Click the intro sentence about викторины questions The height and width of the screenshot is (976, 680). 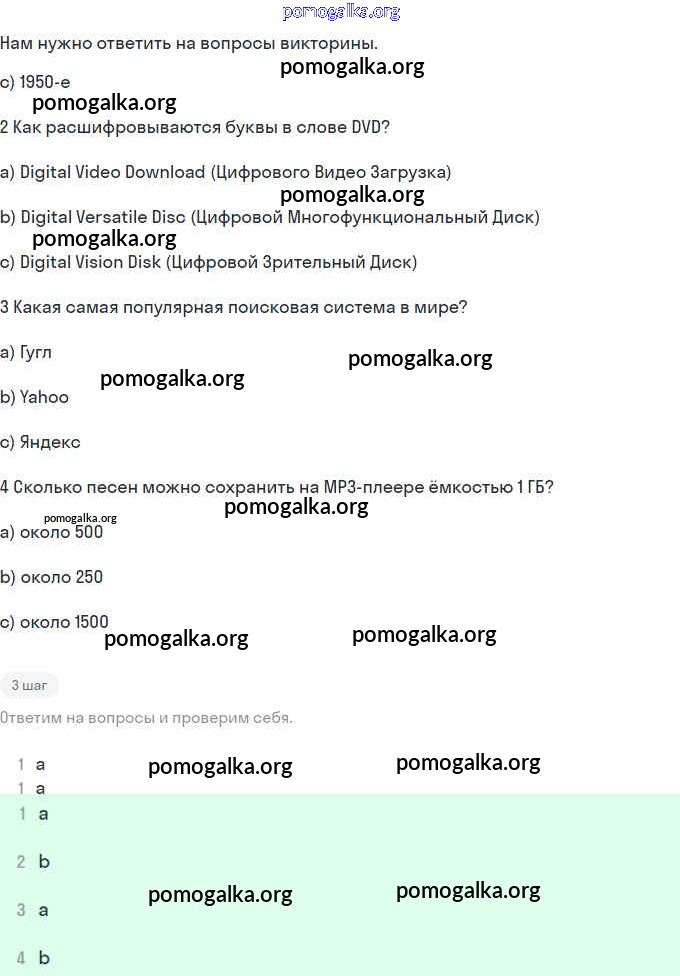click(189, 44)
